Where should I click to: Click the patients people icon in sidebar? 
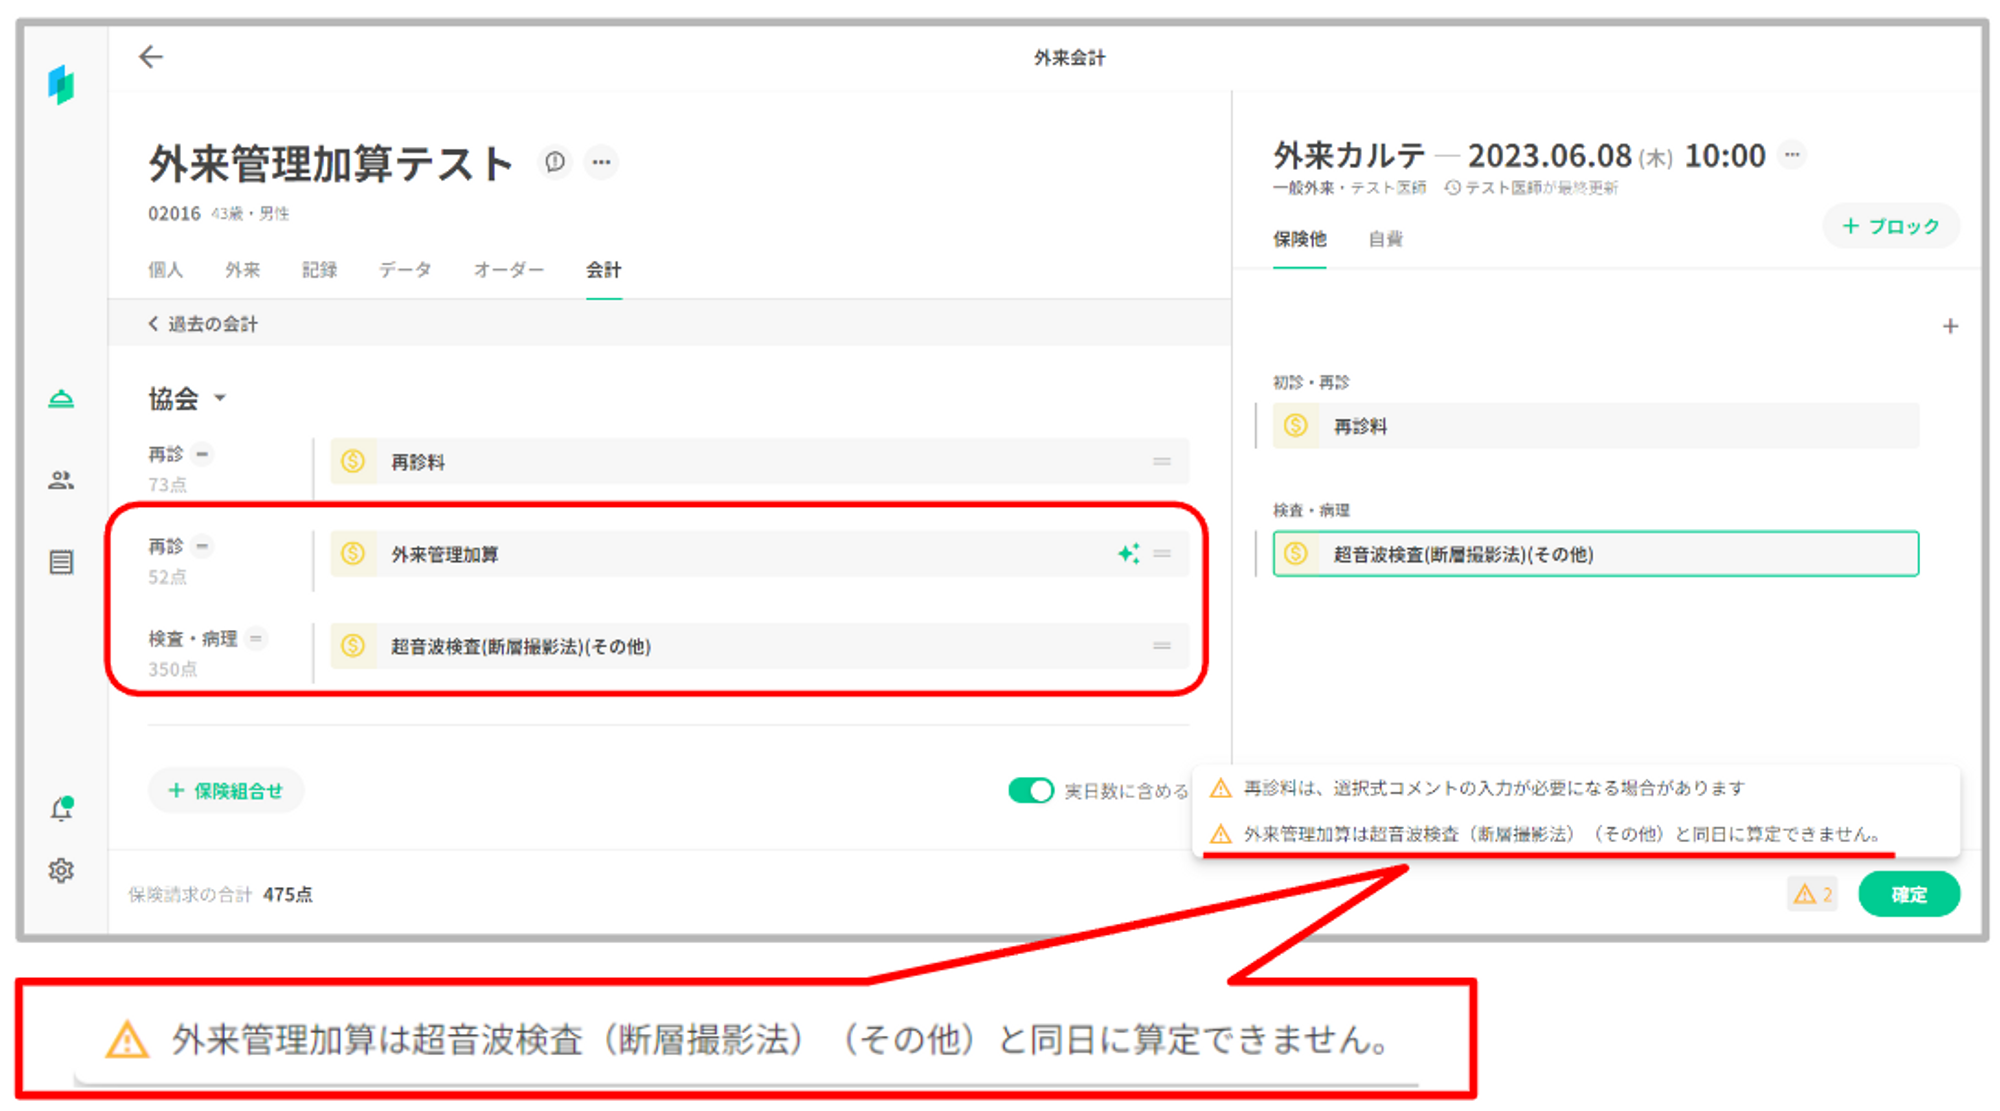pyautogui.click(x=61, y=481)
